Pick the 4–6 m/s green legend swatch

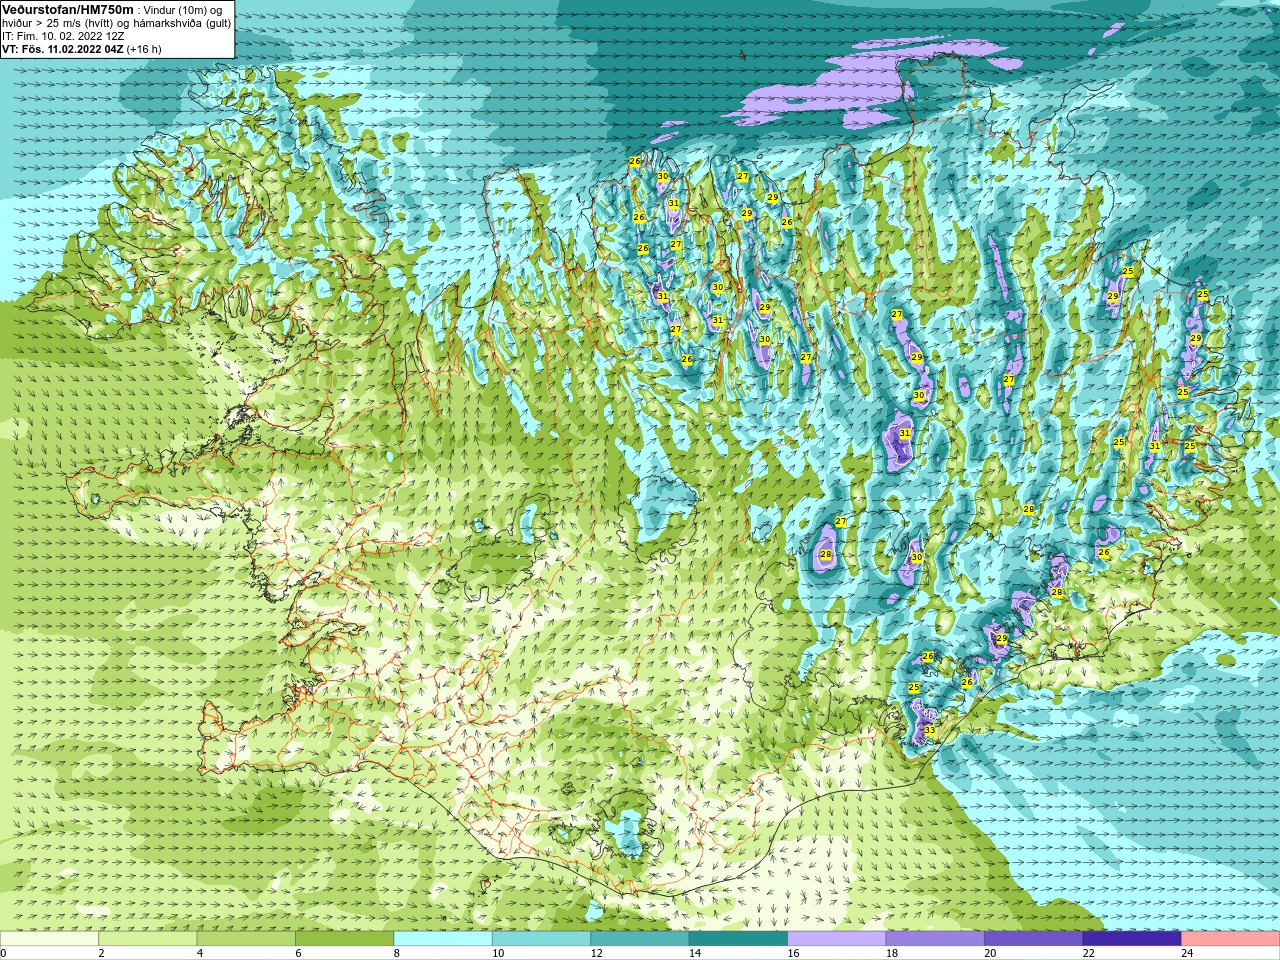(x=246, y=939)
